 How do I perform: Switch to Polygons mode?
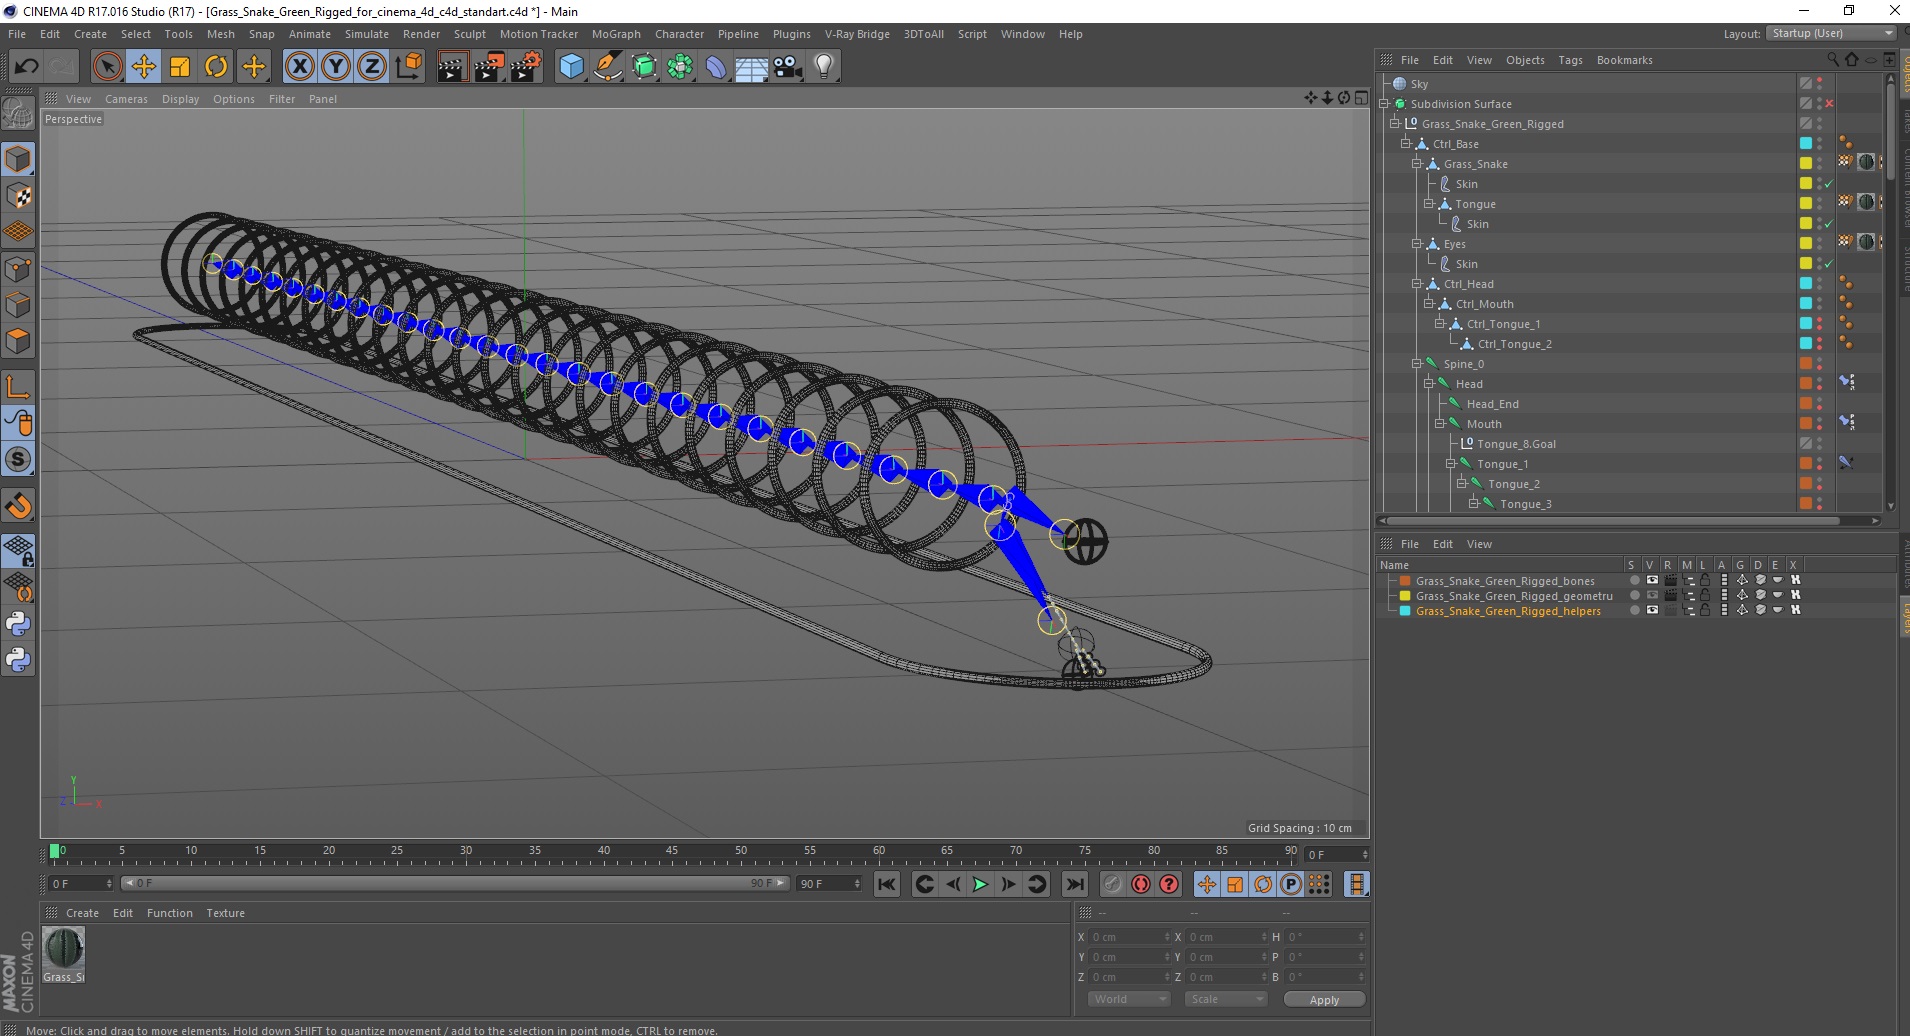point(18,341)
